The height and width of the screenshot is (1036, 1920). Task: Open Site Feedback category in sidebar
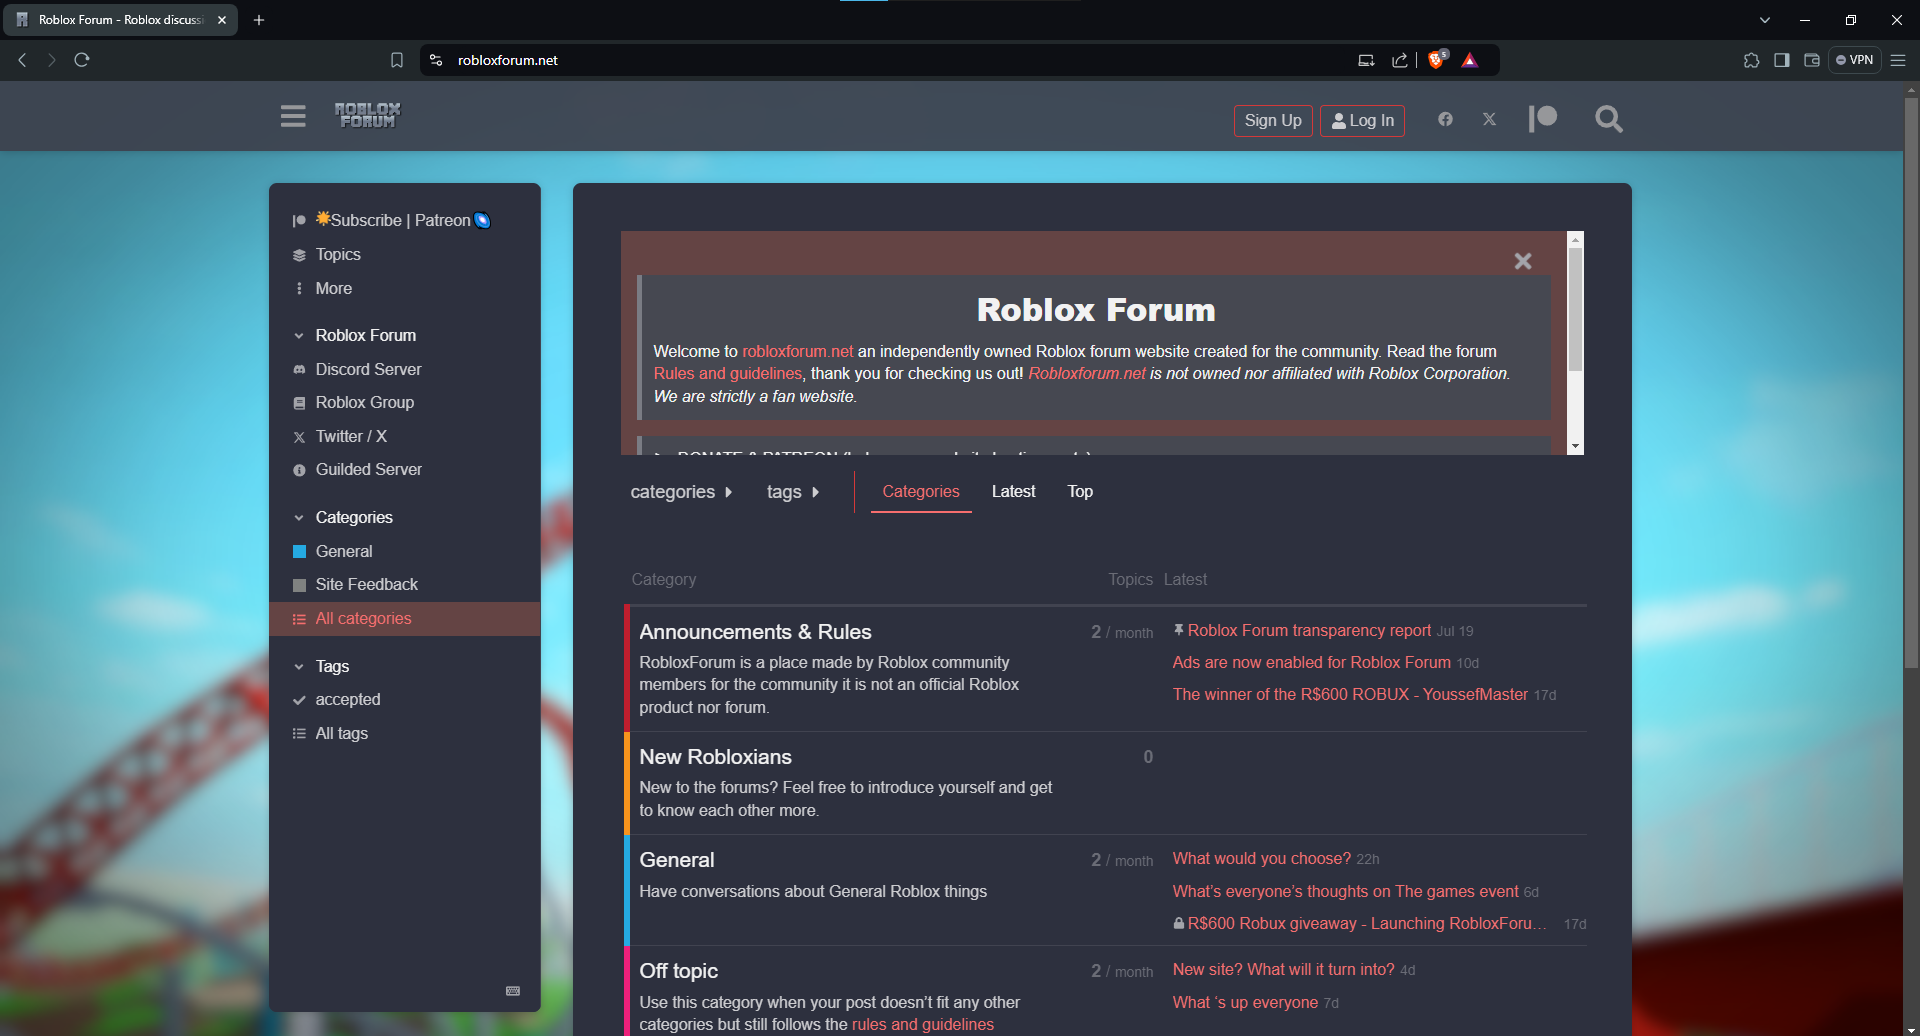366,584
